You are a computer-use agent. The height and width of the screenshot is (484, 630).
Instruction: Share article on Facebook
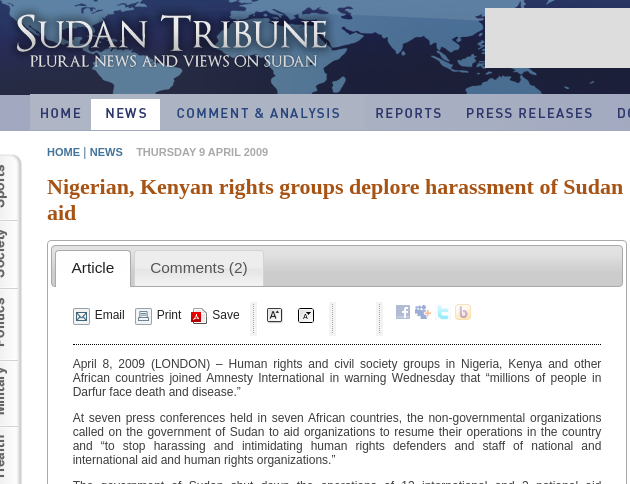(403, 312)
